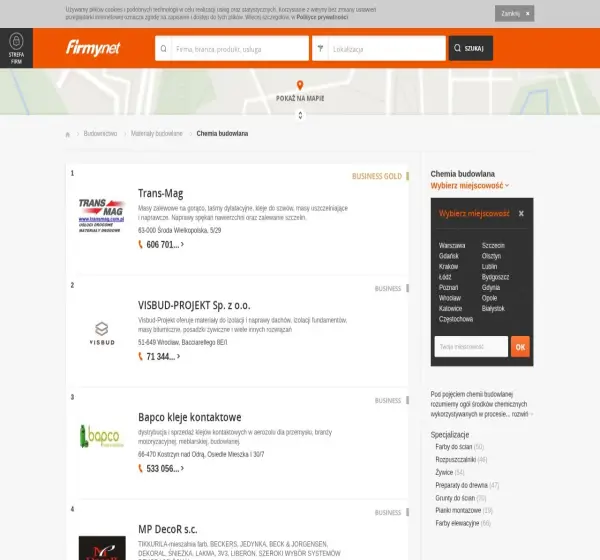
Task: Select Szczecin city
Action: coord(493,245)
